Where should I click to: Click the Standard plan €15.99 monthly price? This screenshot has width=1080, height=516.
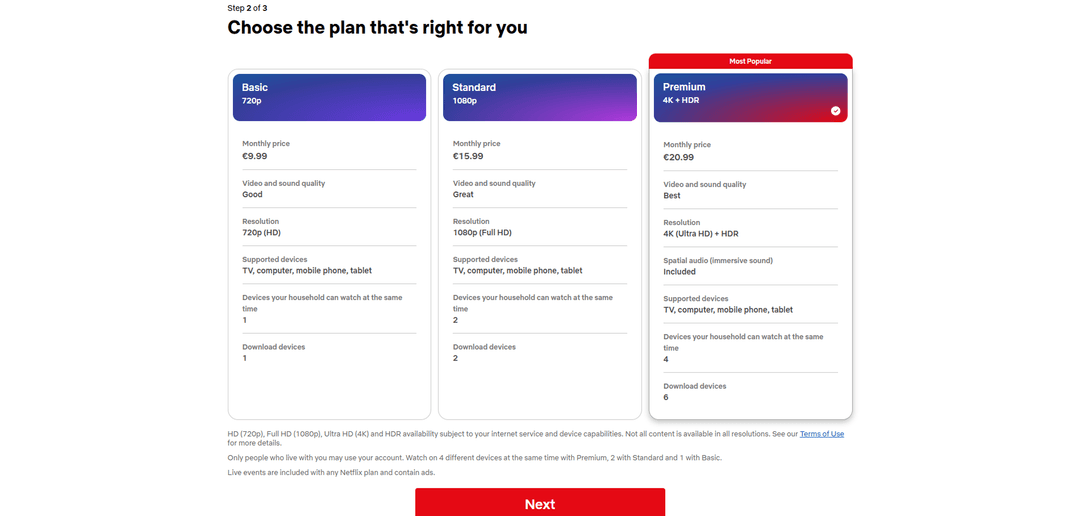468,156
